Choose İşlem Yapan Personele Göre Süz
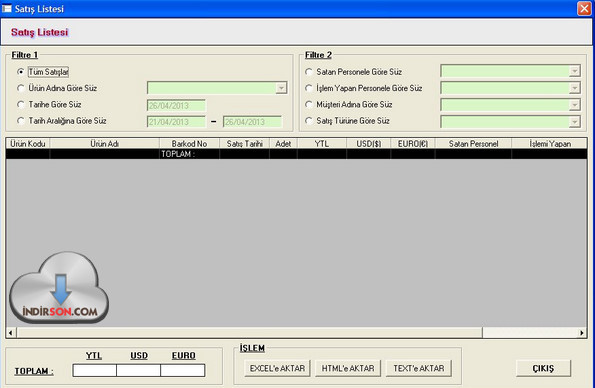This screenshot has height=388, width=595. (309, 88)
